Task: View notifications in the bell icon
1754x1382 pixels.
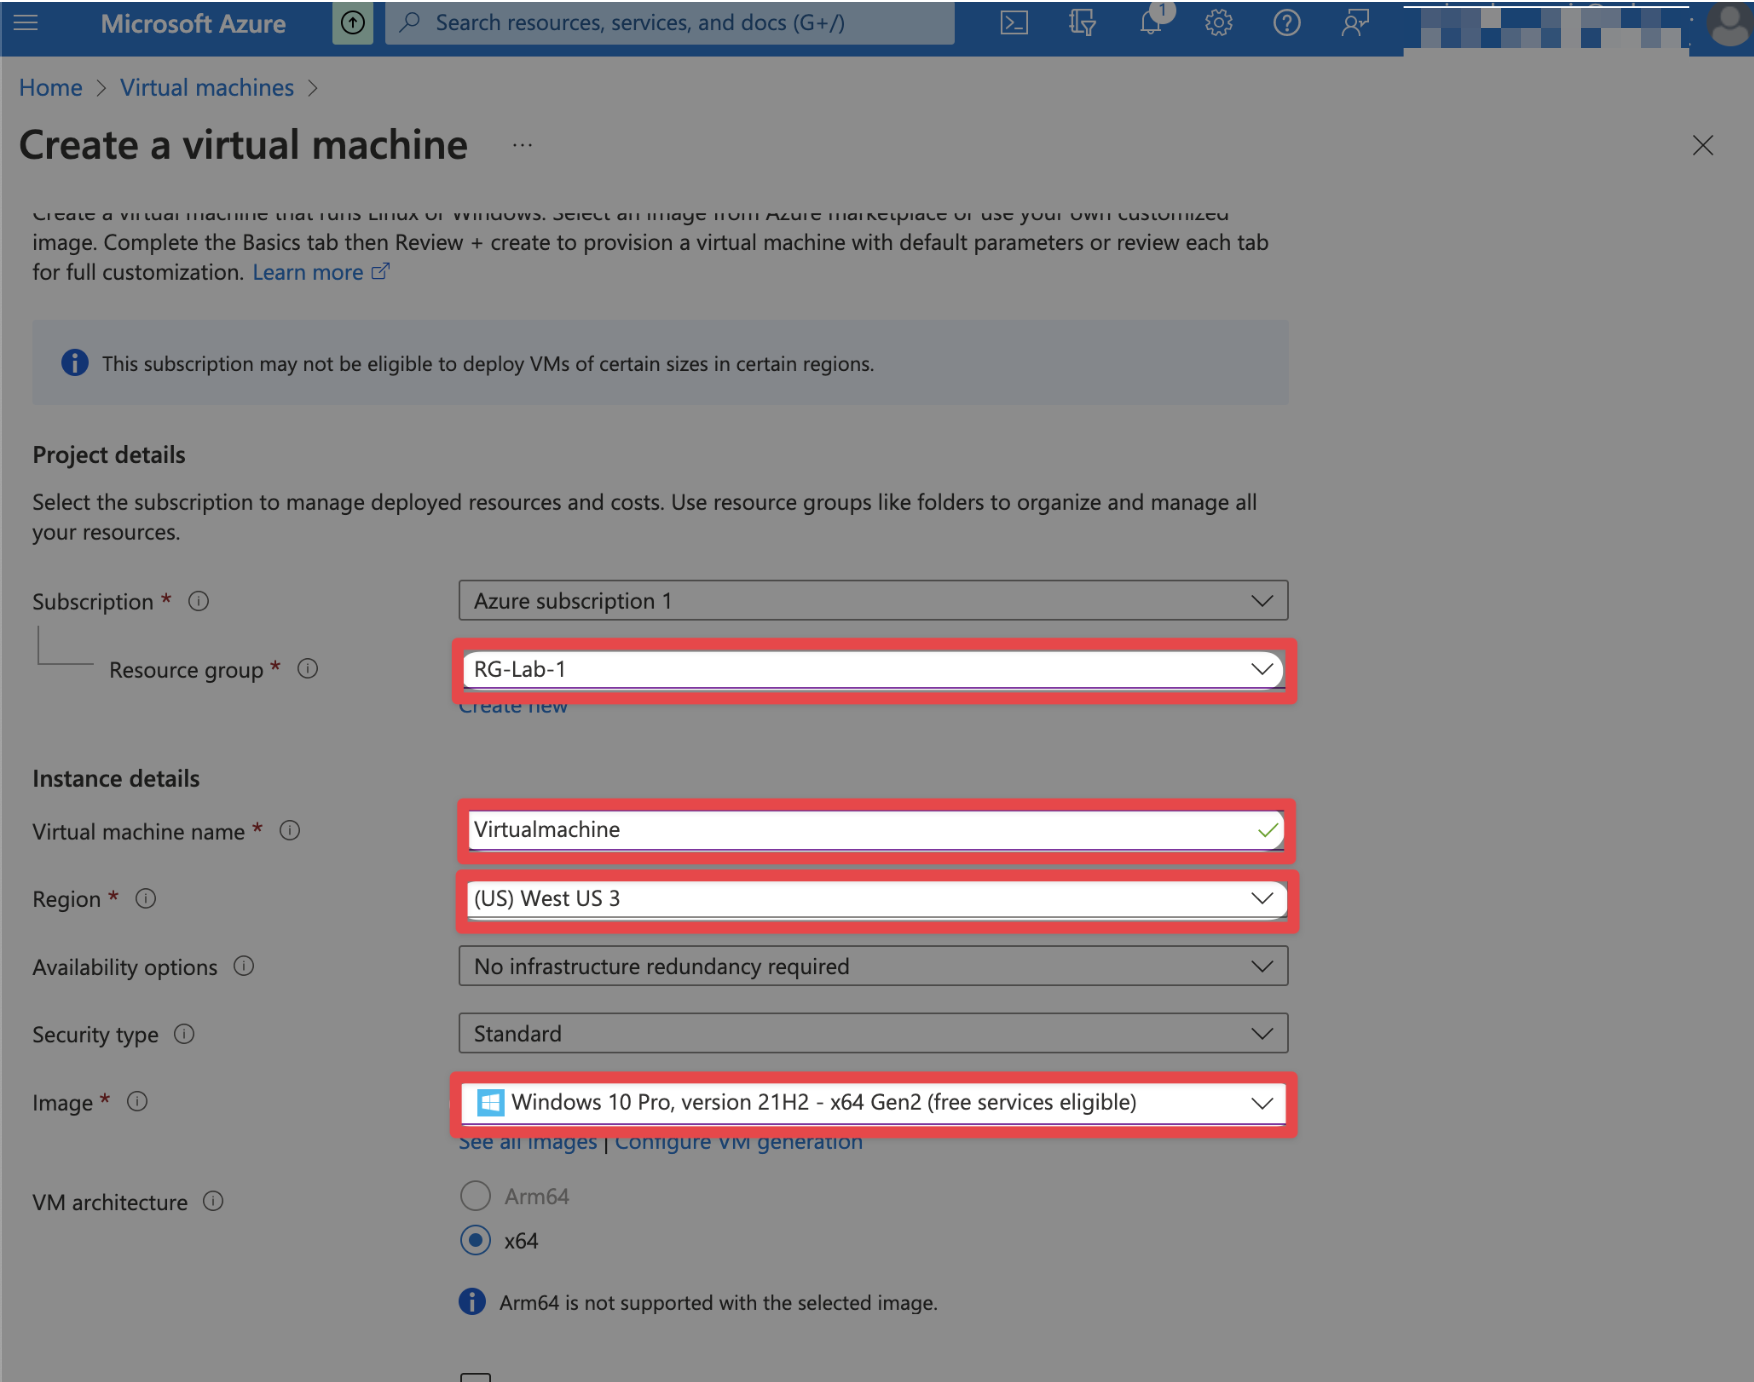Action: pos(1150,22)
